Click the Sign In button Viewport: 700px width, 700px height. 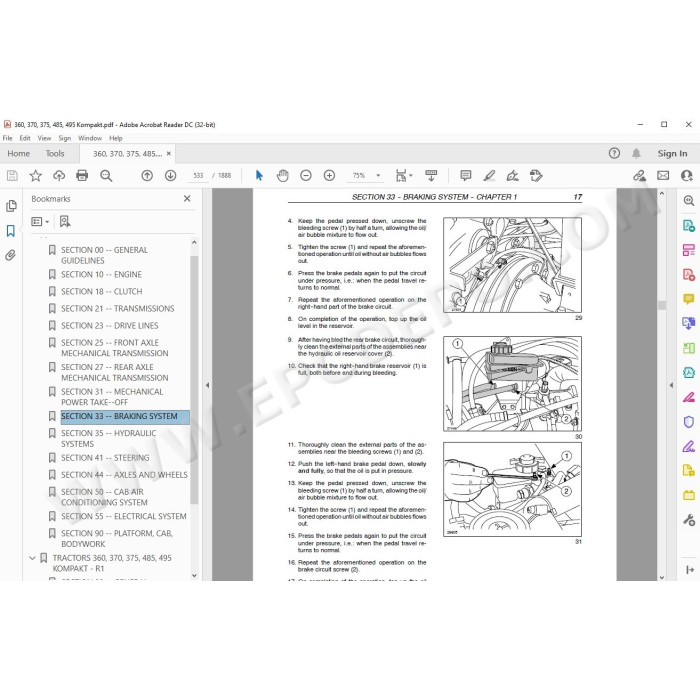coord(672,154)
